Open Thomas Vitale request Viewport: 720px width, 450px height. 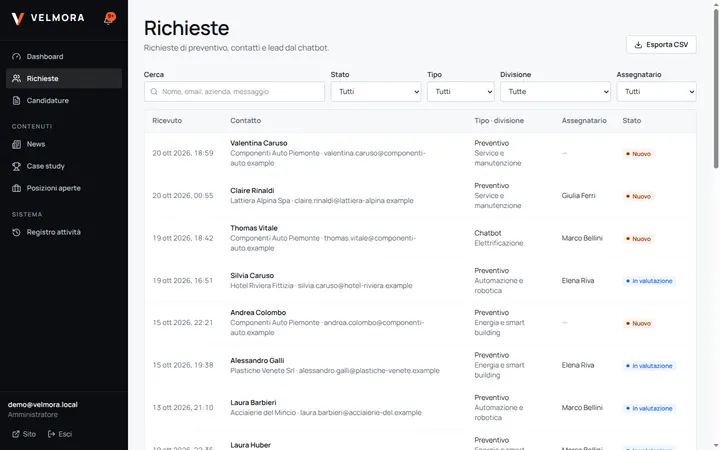[420, 238]
